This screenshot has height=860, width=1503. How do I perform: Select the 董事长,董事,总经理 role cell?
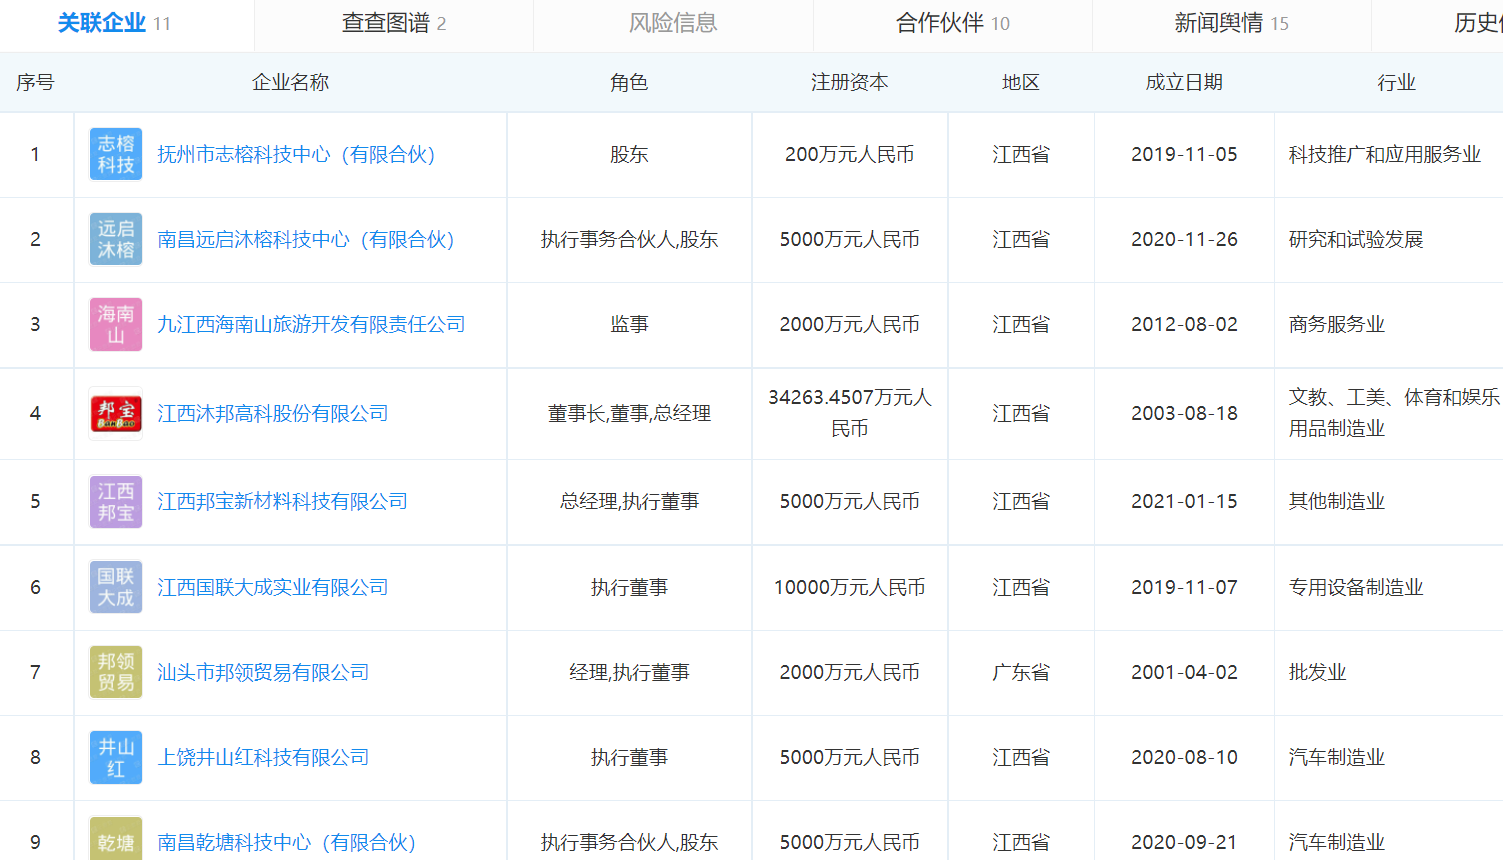629,414
